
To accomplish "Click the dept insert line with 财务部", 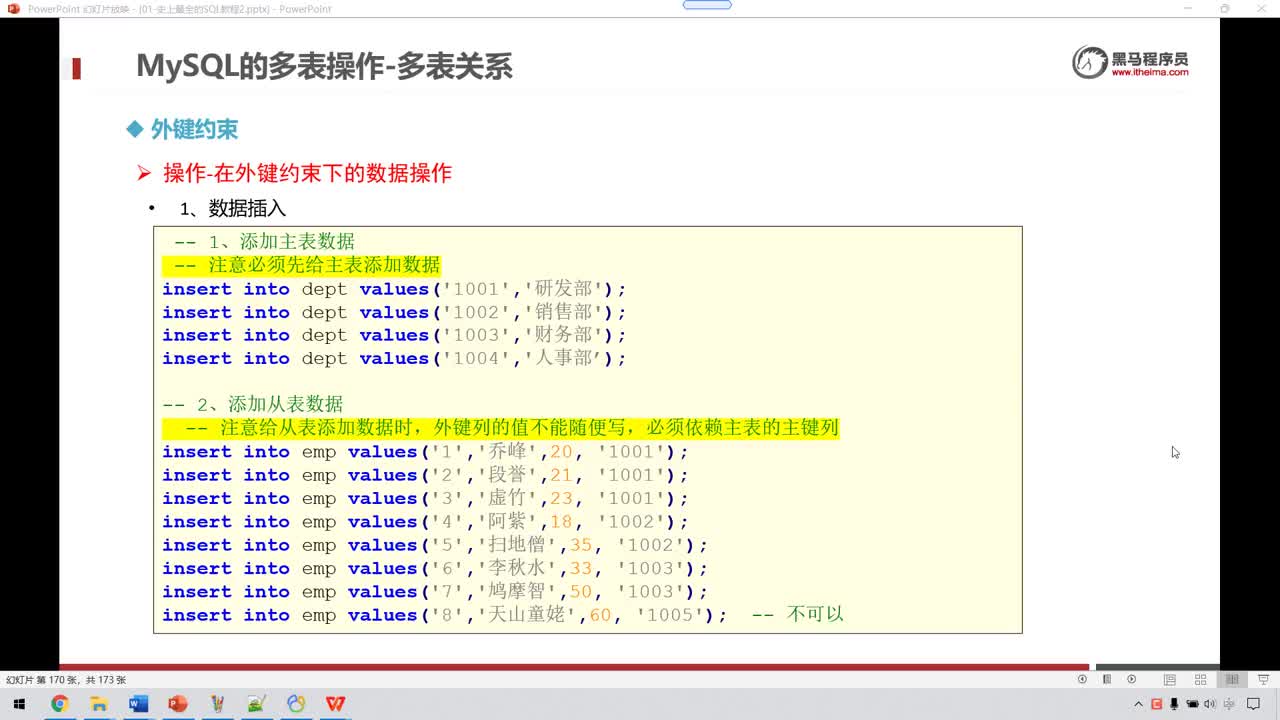I will pos(394,335).
